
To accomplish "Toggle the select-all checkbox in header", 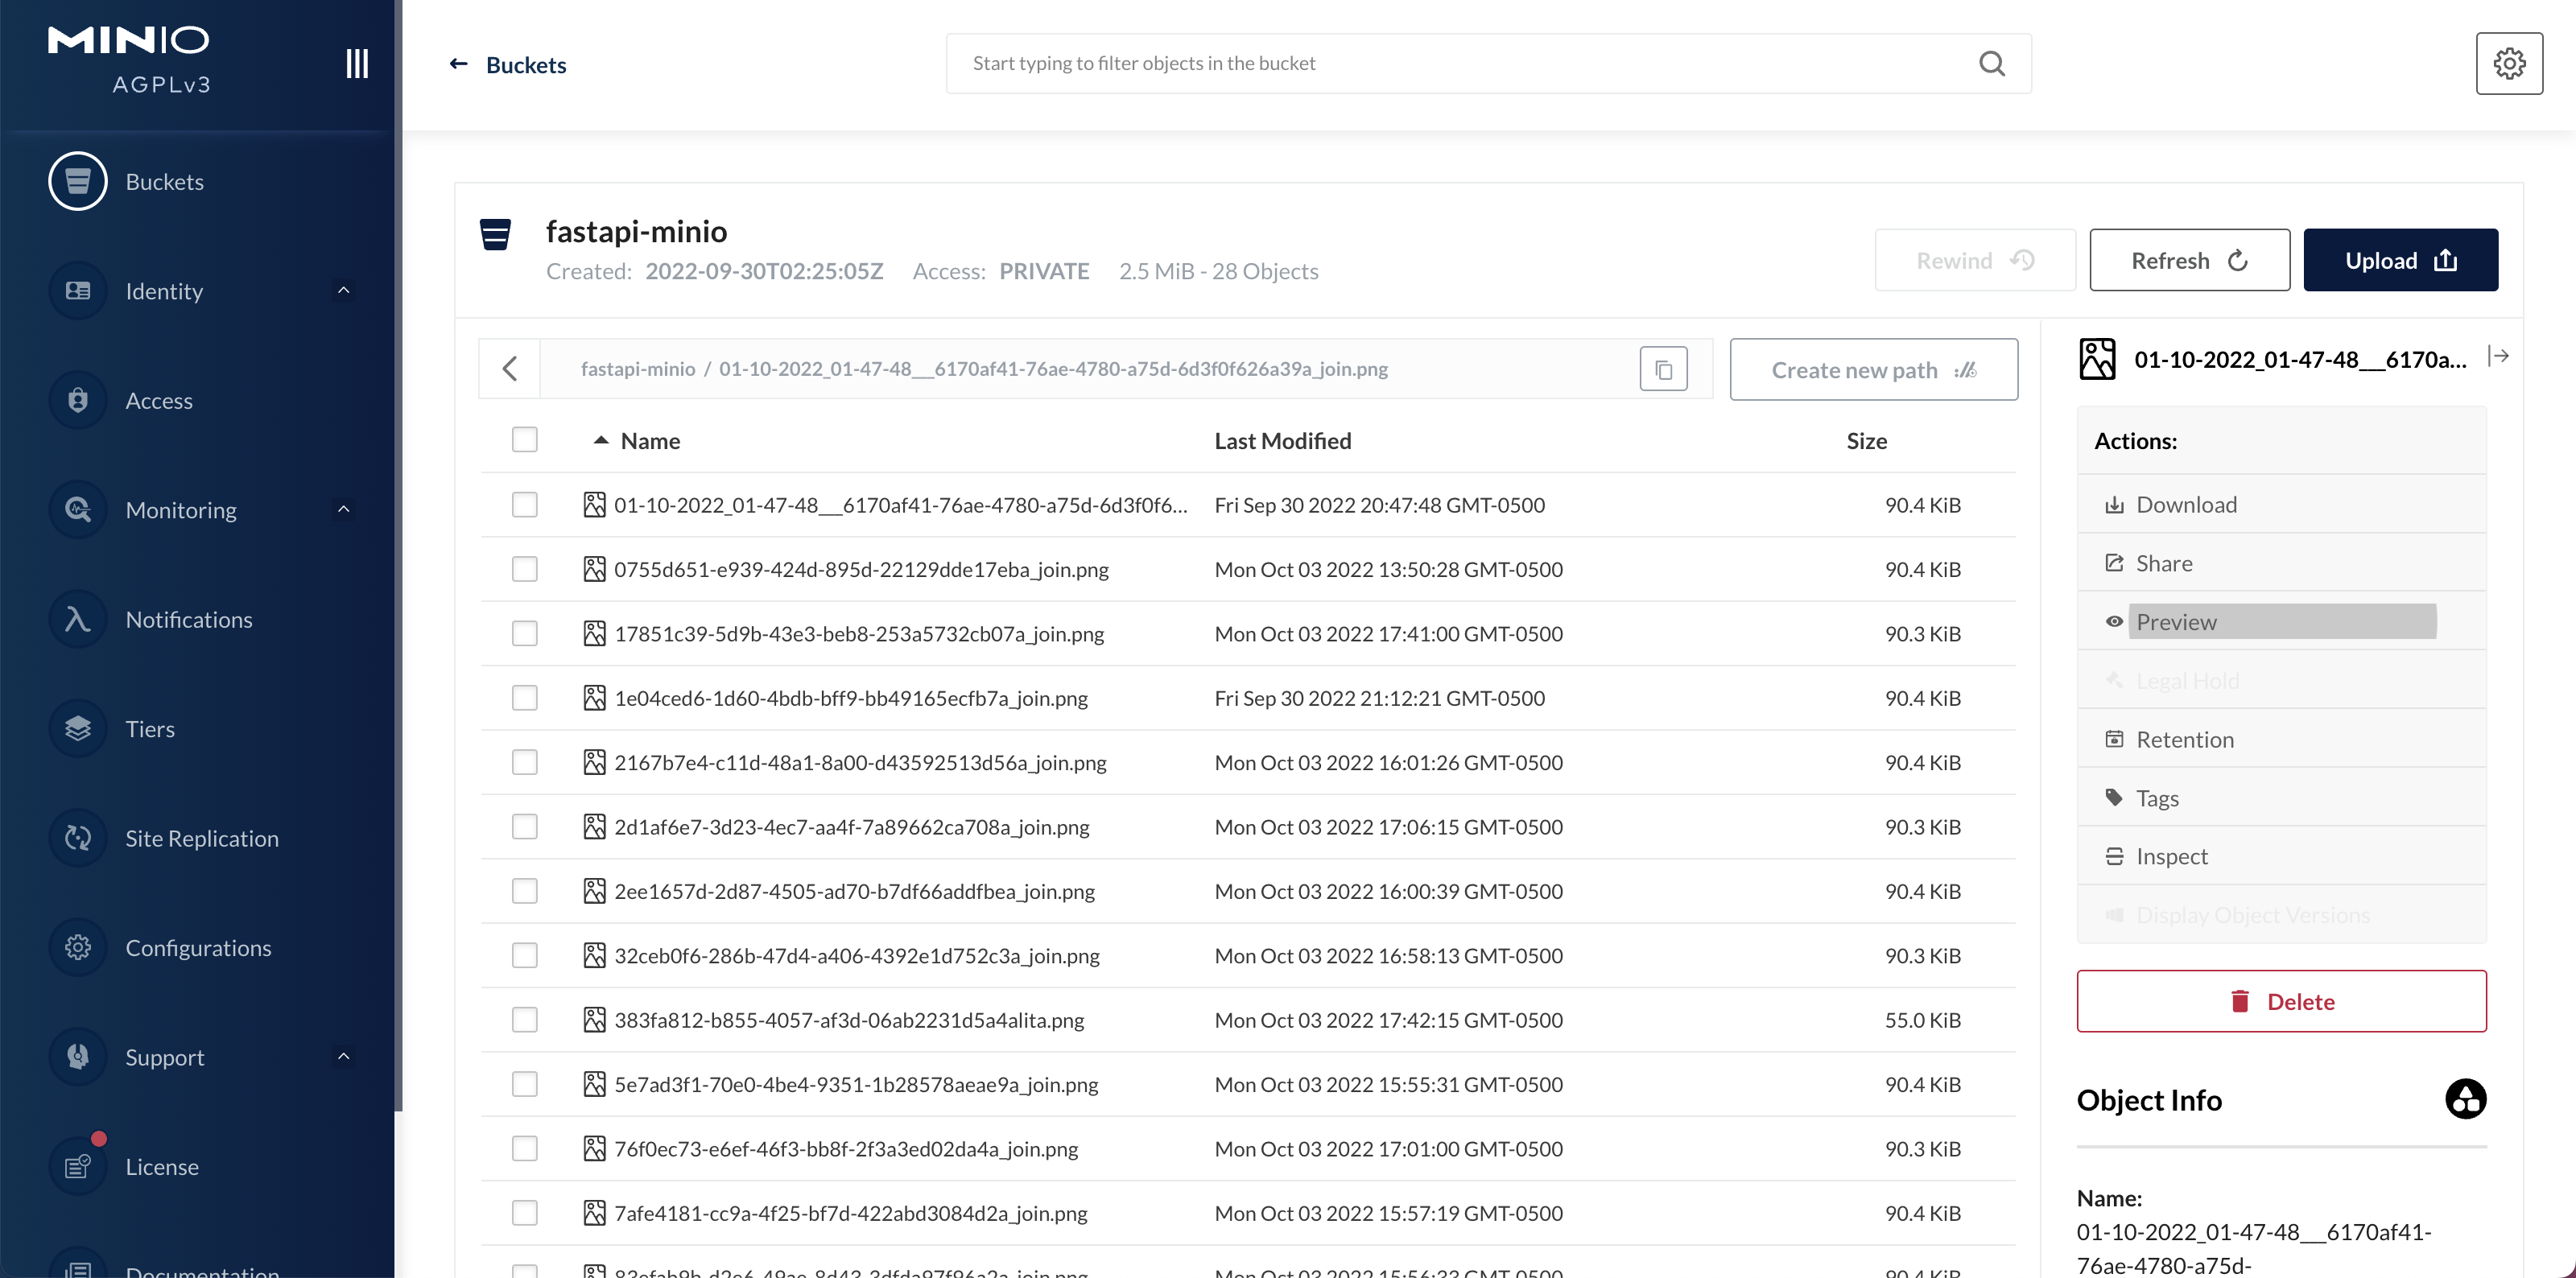I will [x=525, y=440].
